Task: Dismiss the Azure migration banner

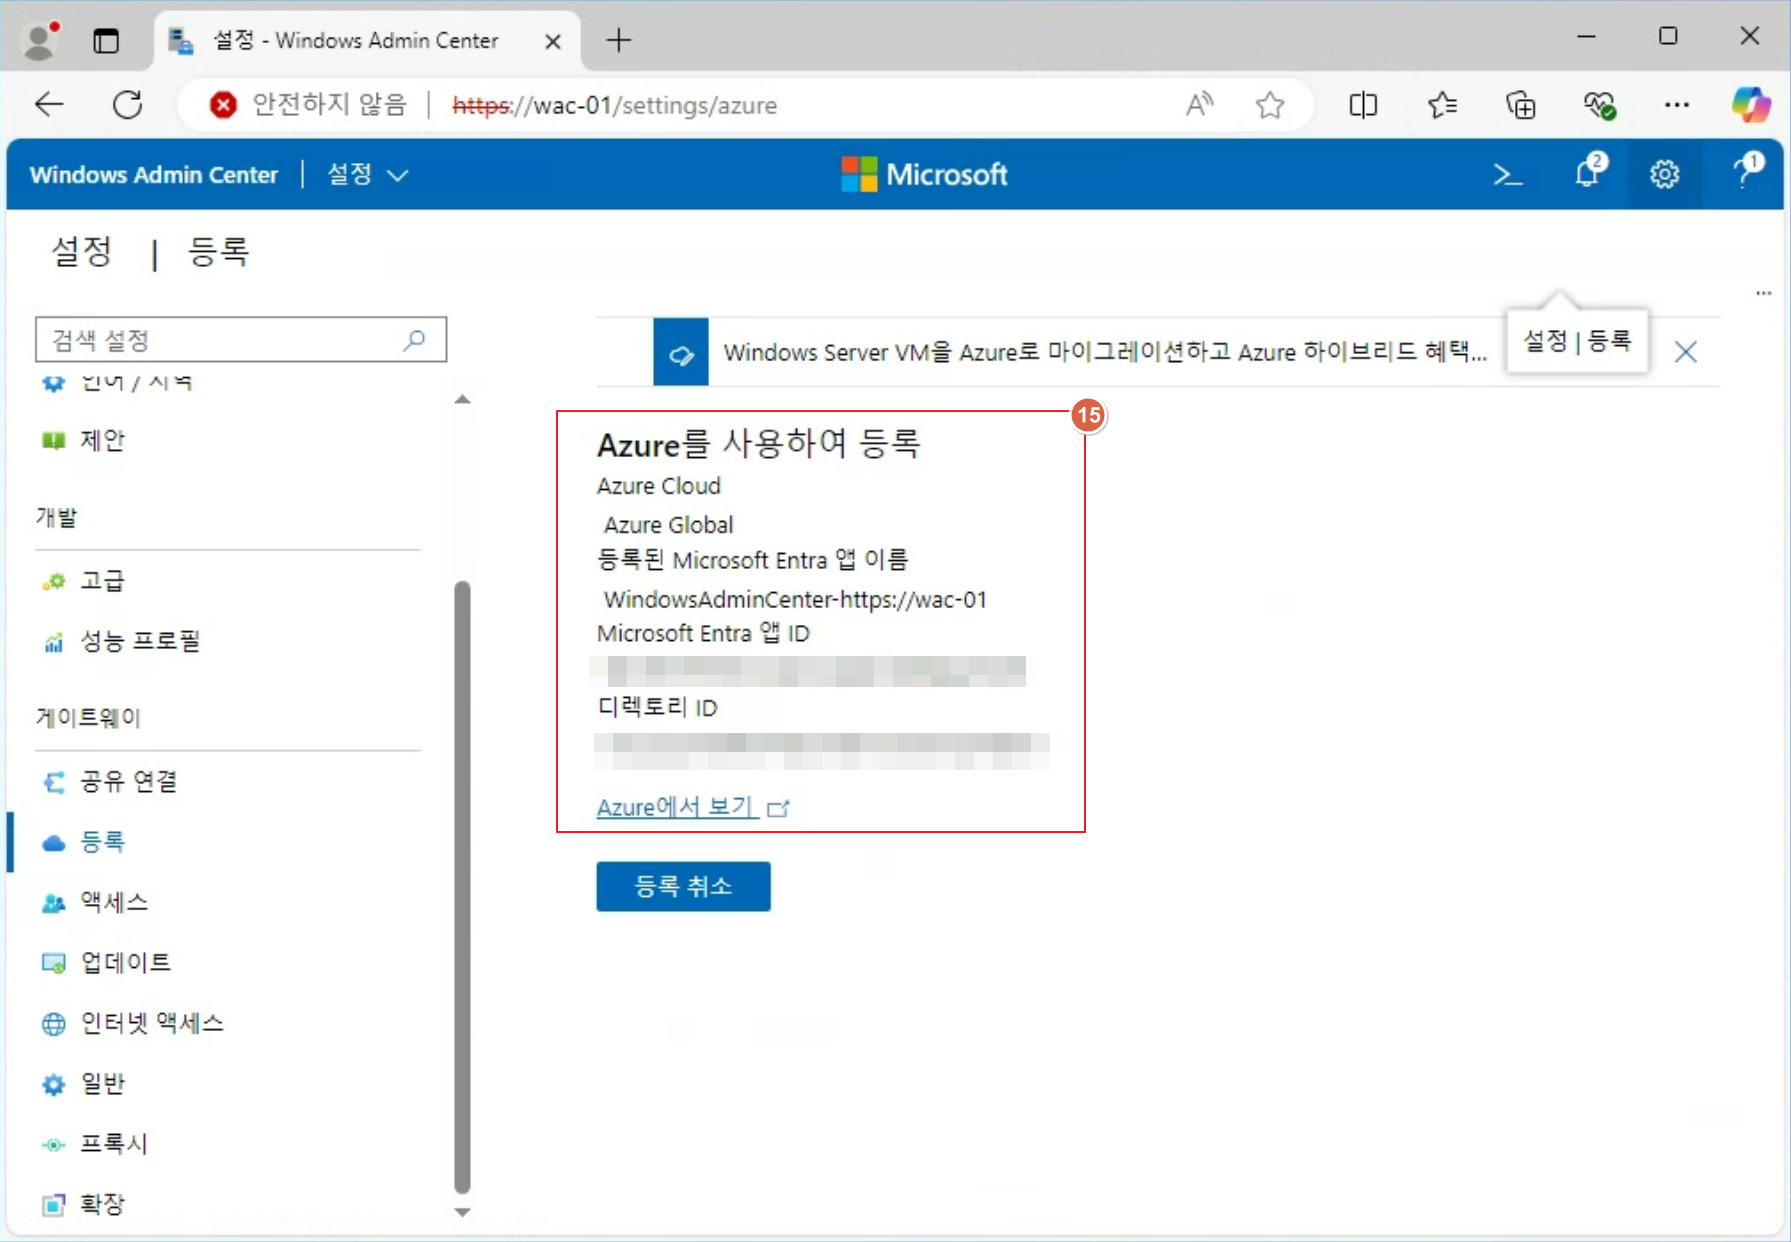Action: click(1686, 352)
